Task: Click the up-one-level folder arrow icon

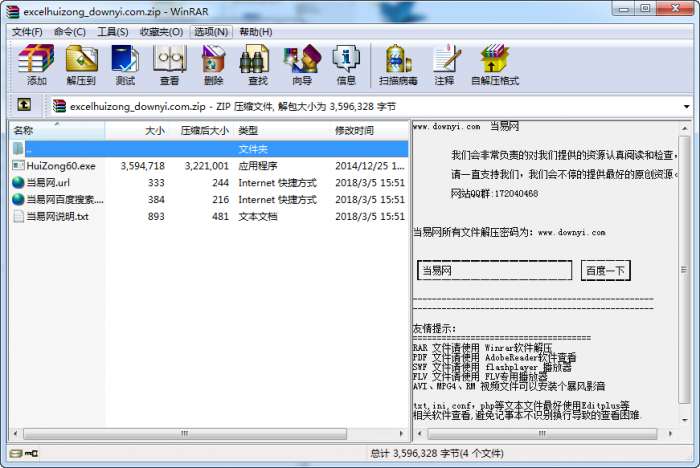Action: coord(24,105)
